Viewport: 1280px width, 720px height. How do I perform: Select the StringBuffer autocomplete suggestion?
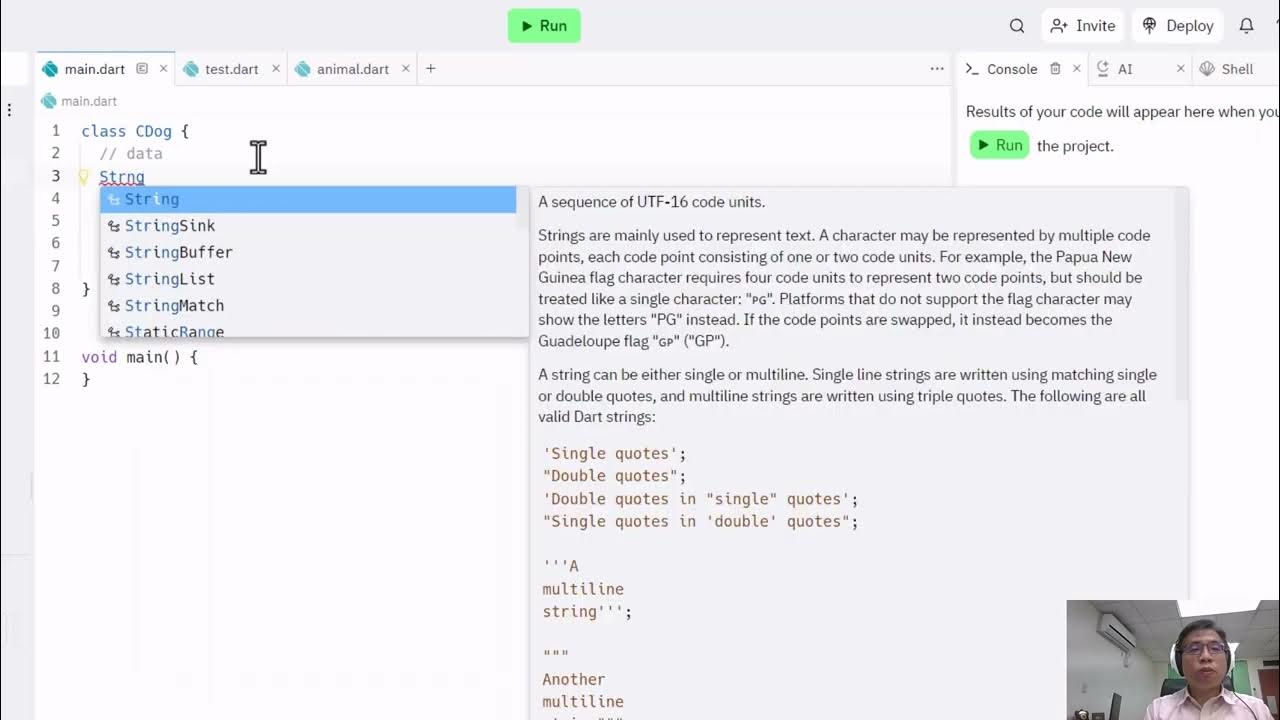click(x=178, y=252)
